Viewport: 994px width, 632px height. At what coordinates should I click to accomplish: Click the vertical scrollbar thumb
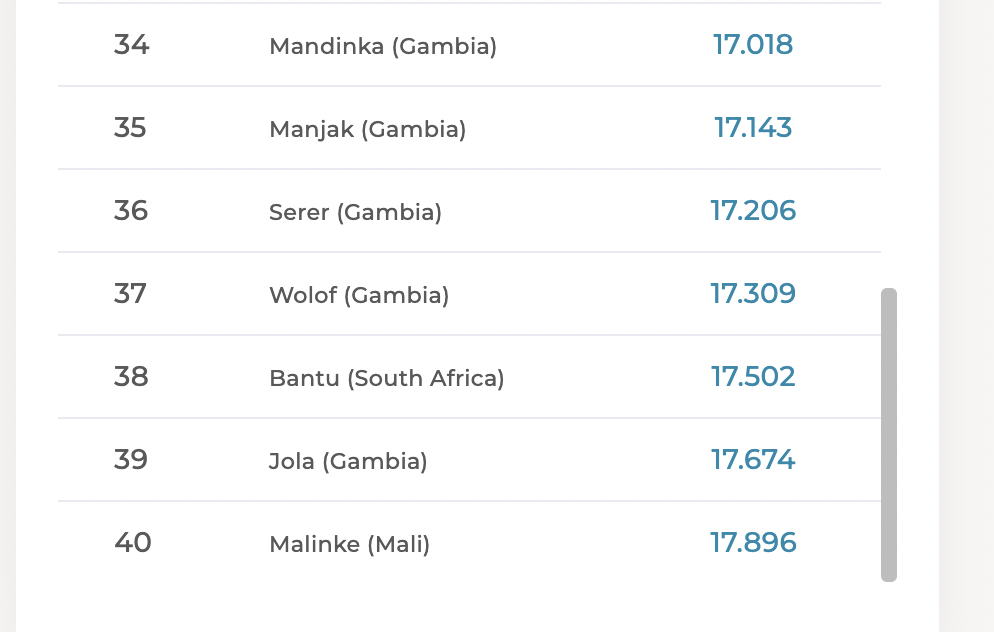tap(889, 435)
